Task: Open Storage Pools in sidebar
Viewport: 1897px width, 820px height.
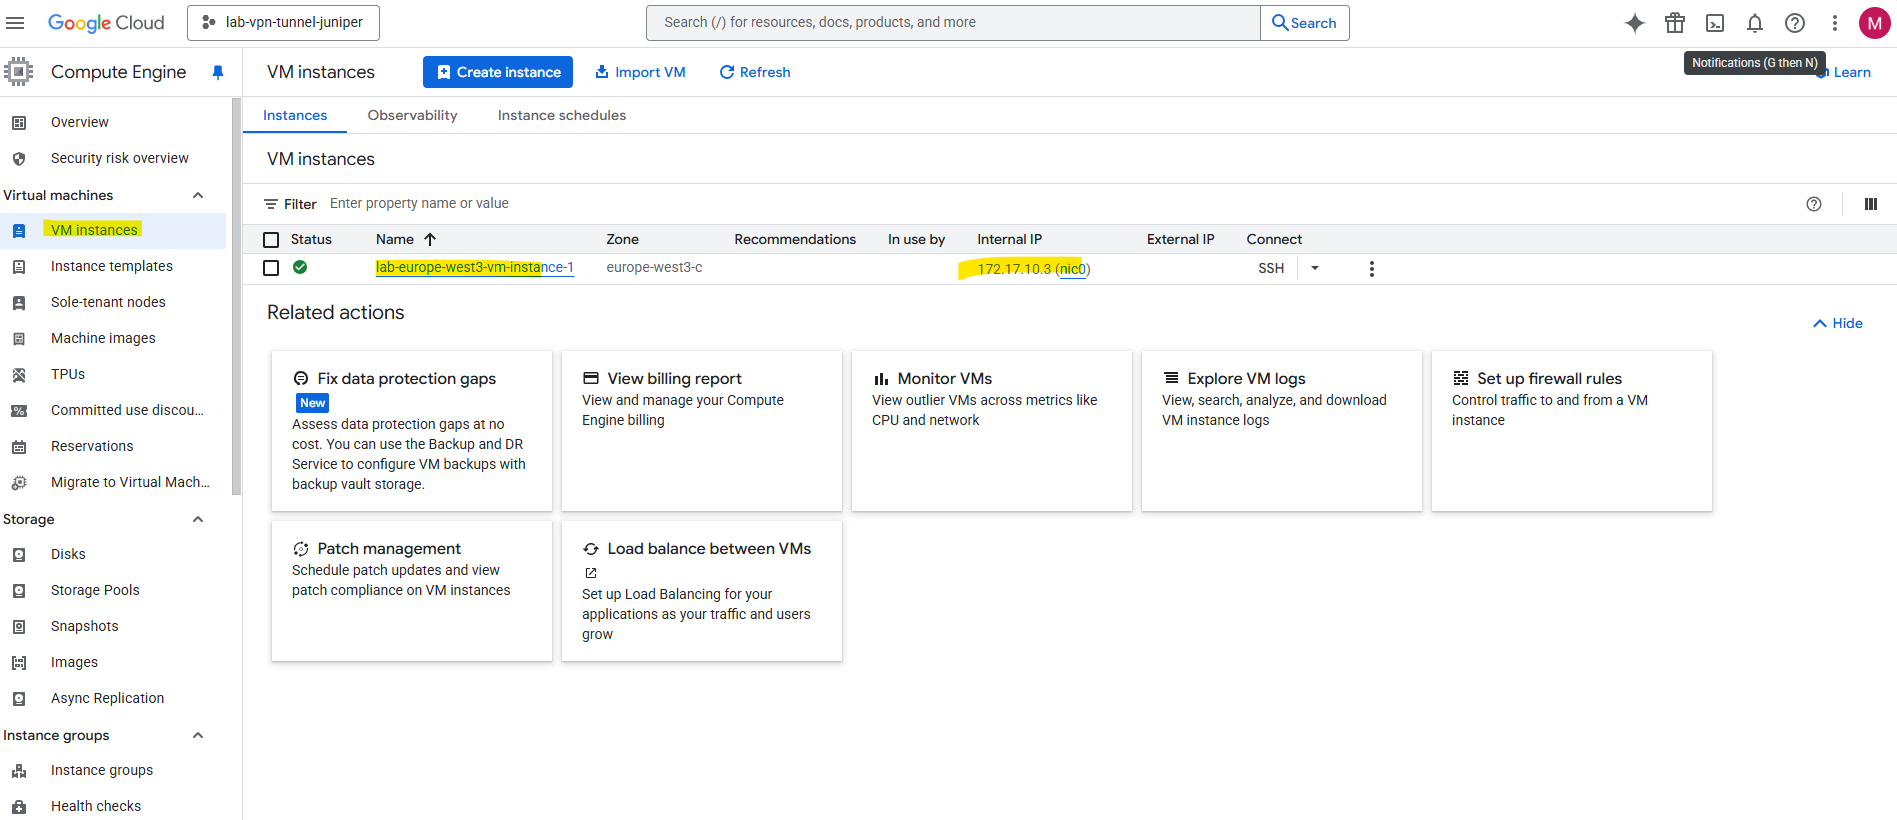Action: (x=95, y=590)
